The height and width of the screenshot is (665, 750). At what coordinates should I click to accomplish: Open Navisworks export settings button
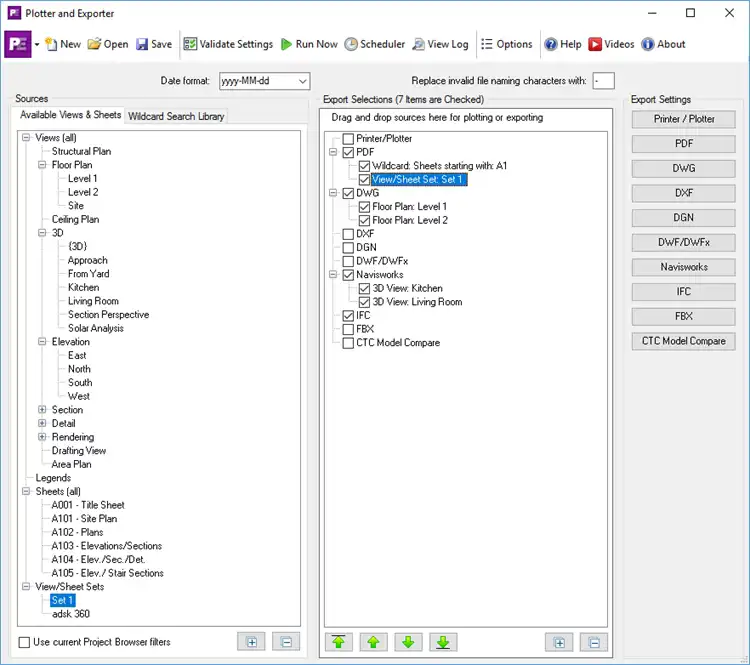pos(683,267)
